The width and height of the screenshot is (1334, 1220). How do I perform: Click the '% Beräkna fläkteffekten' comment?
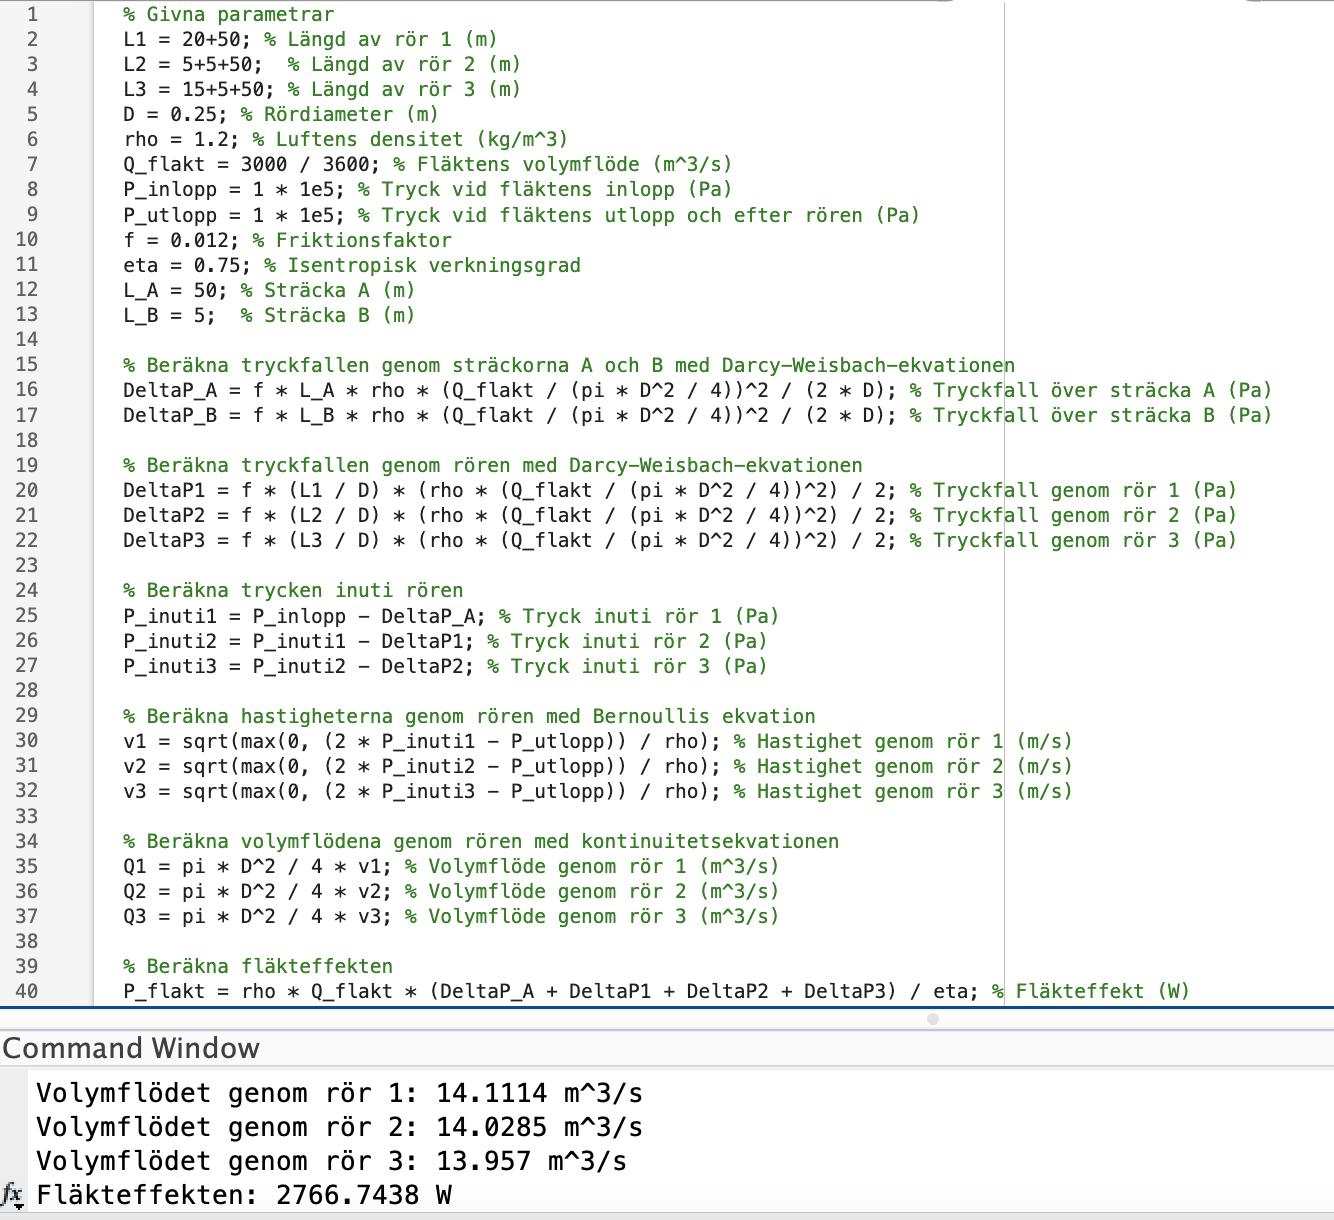click(257, 966)
